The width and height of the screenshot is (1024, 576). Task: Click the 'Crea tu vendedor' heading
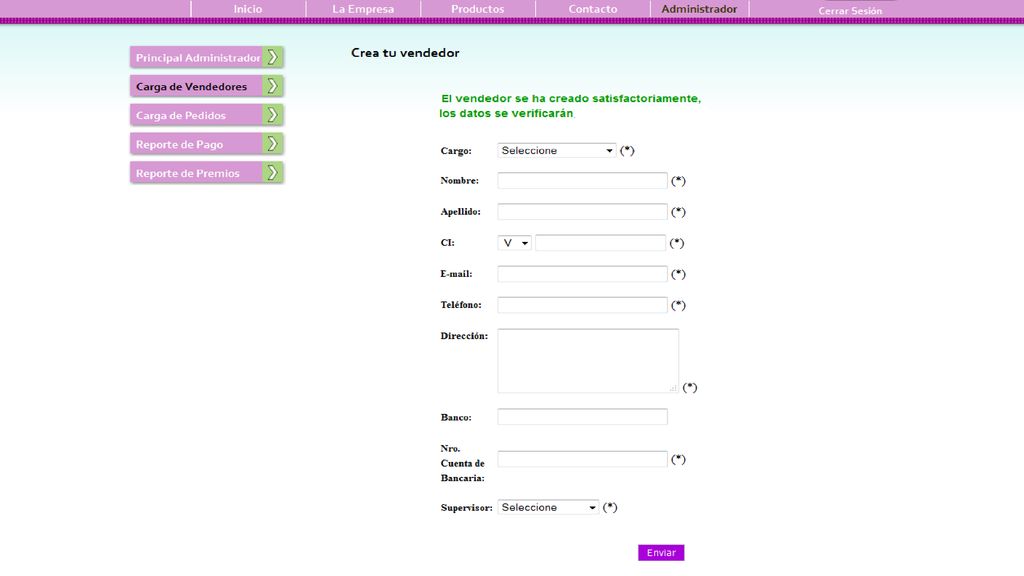[405, 53]
